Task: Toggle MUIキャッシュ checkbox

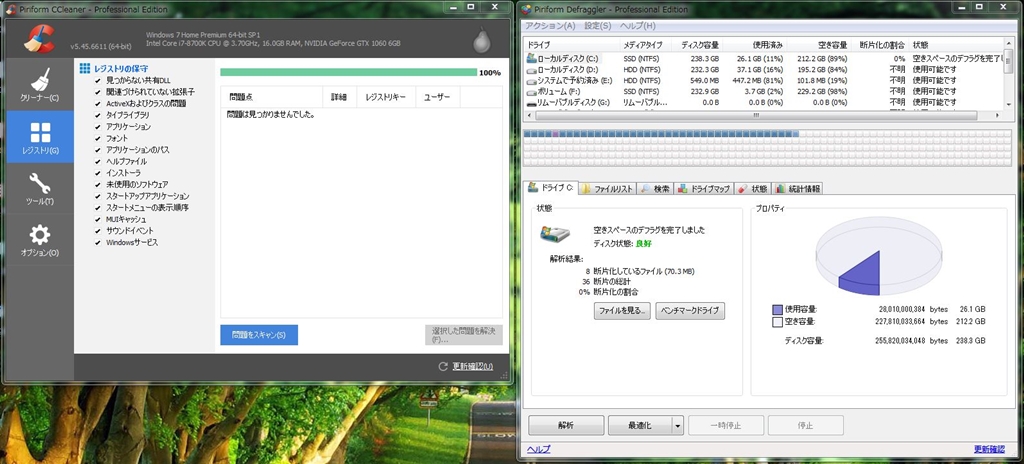Action: 97,220
